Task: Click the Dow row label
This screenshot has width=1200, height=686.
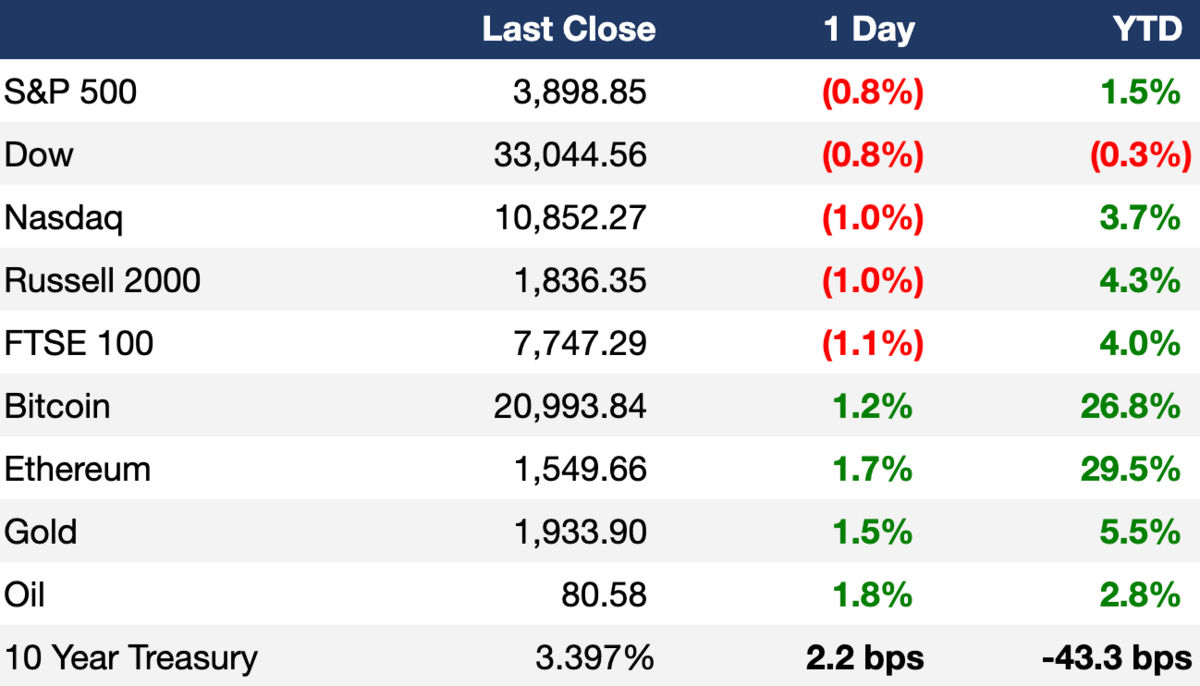Action: (x=39, y=155)
